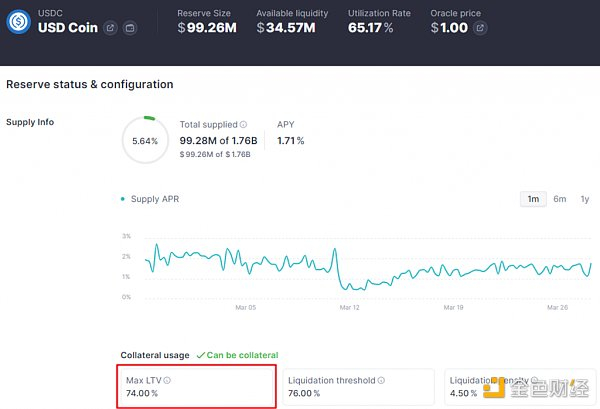This screenshot has width=600, height=409.
Task: Click the Mar 12 dip on chart
Action: (354, 288)
